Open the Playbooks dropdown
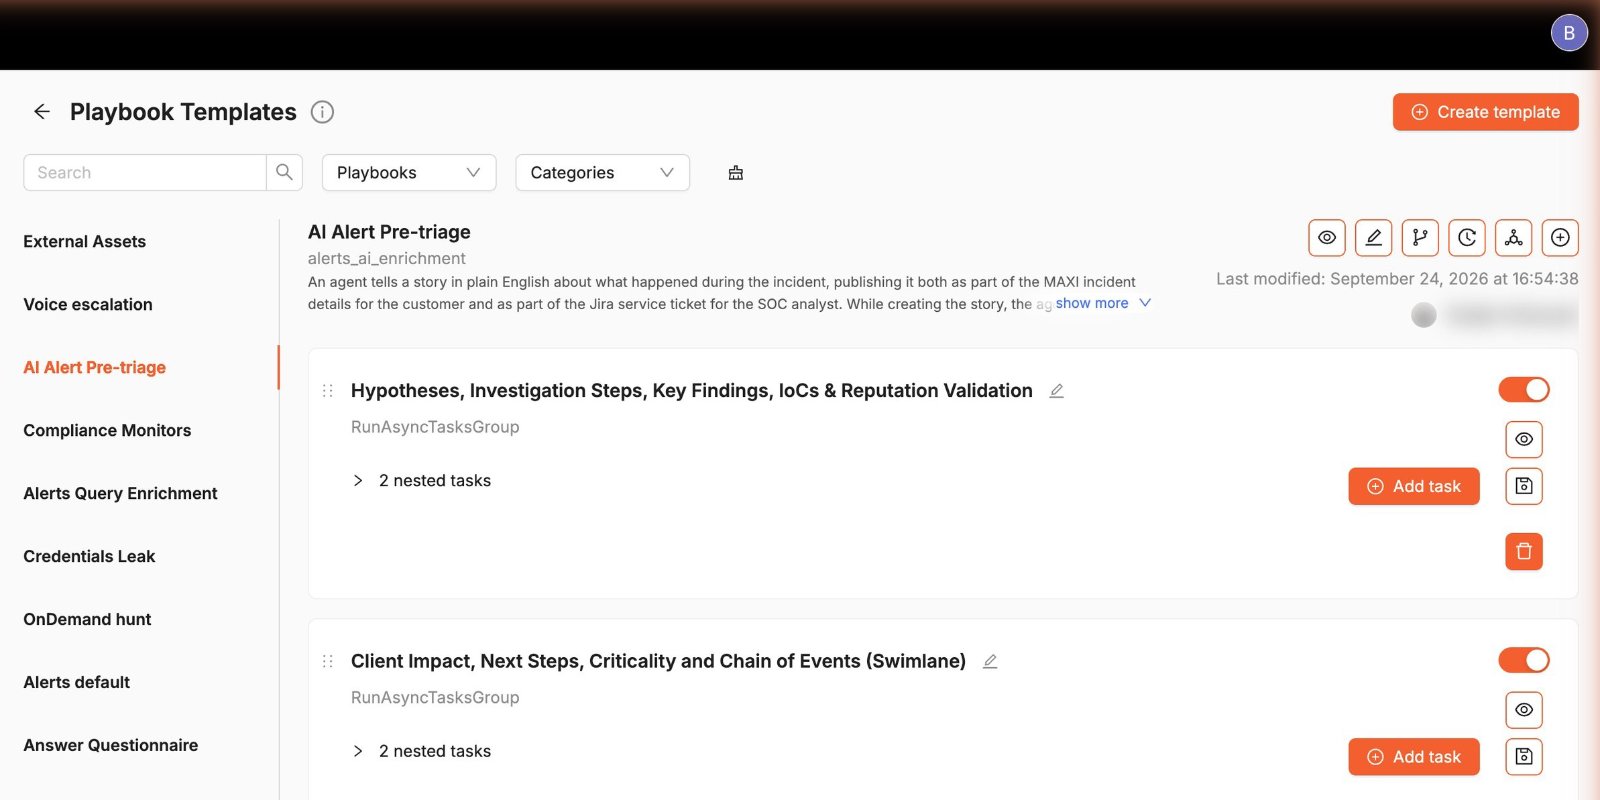1600x800 pixels. pyautogui.click(x=409, y=172)
